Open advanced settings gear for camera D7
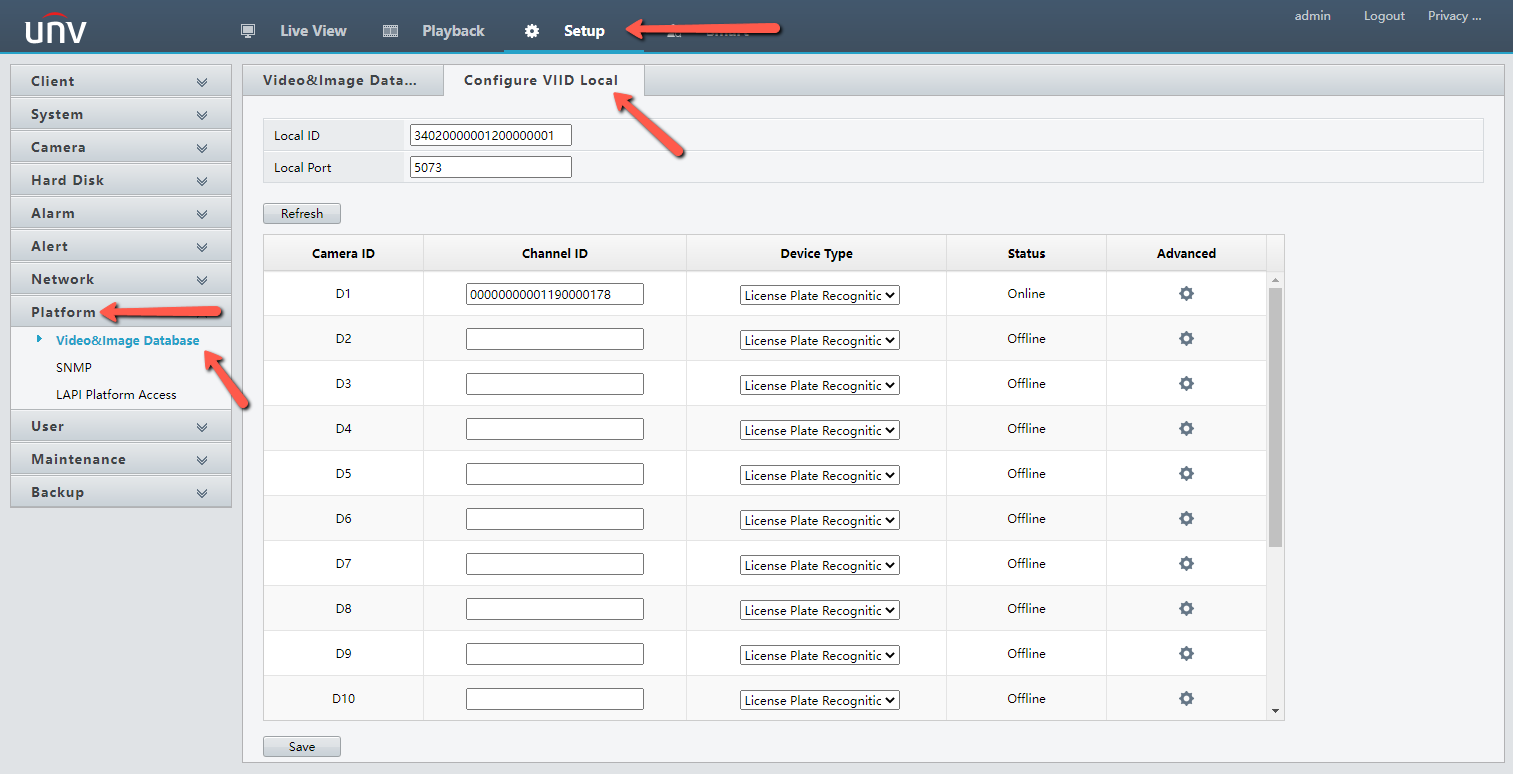1513x774 pixels. [x=1186, y=564]
